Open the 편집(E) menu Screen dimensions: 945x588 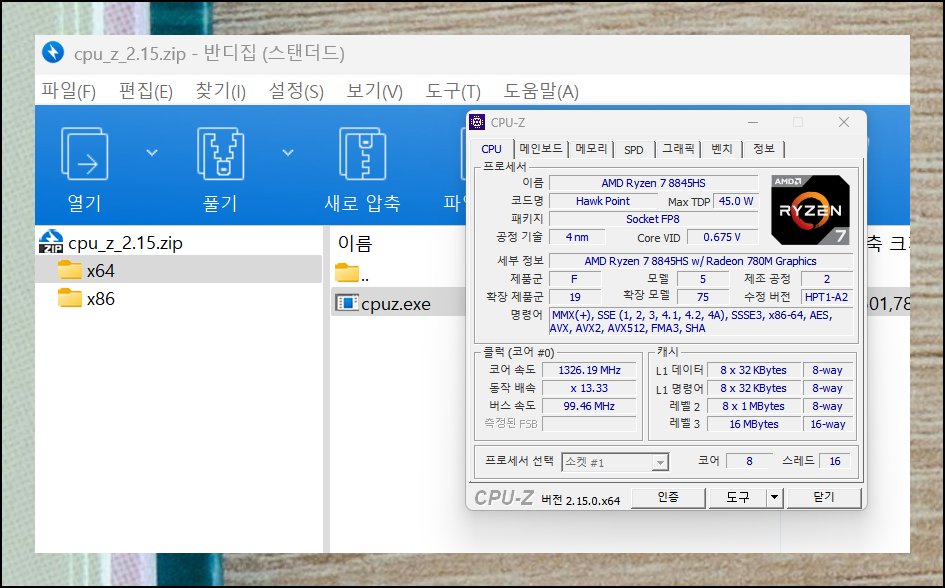[x=146, y=92]
